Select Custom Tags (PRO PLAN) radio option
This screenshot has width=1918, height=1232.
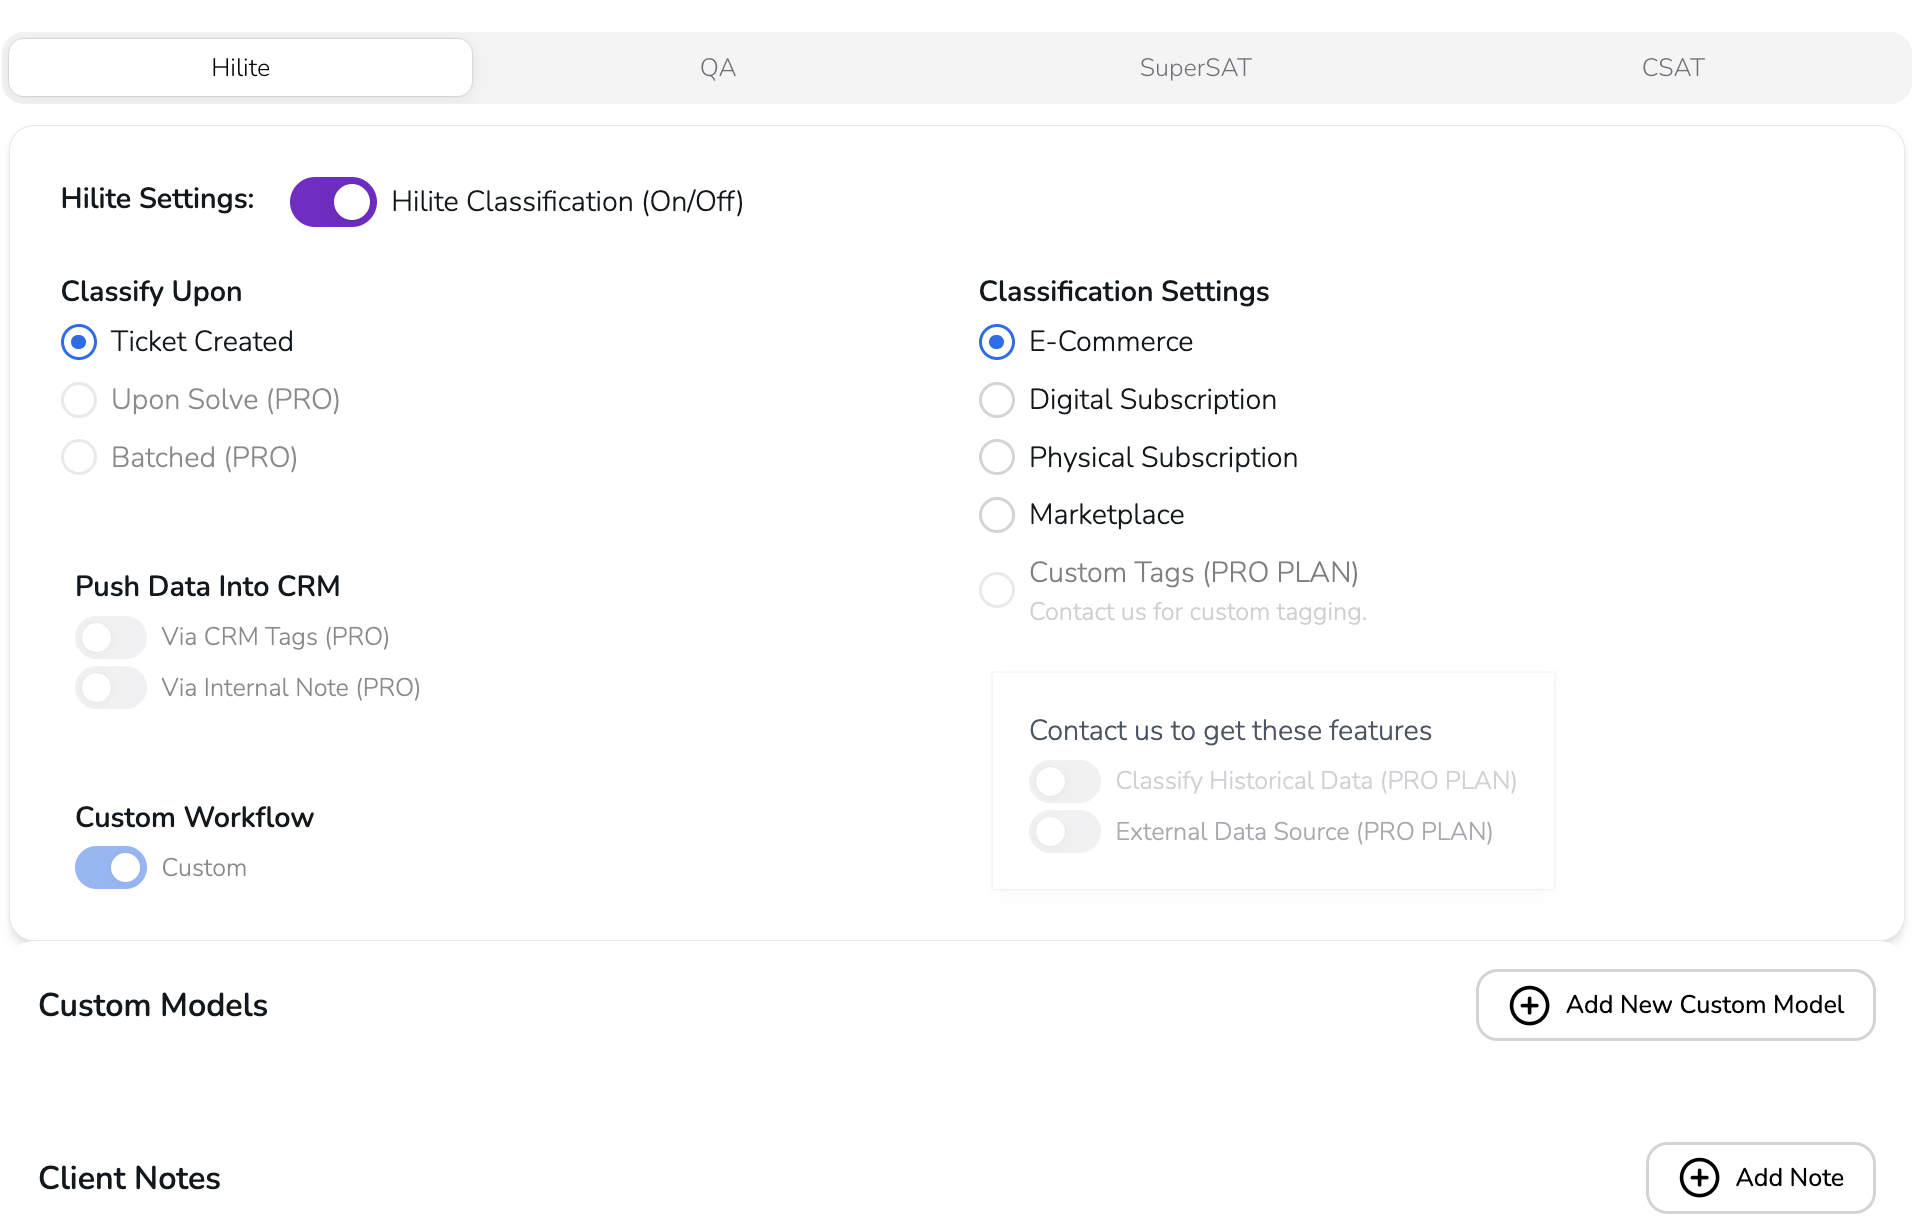(x=997, y=590)
